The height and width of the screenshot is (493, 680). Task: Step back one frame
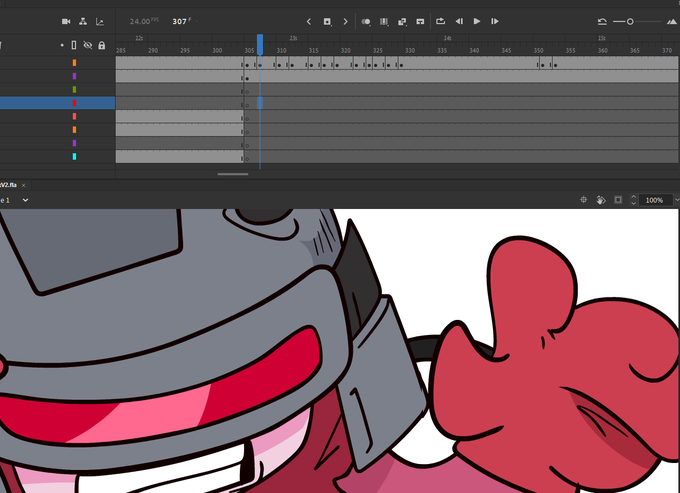coord(459,21)
